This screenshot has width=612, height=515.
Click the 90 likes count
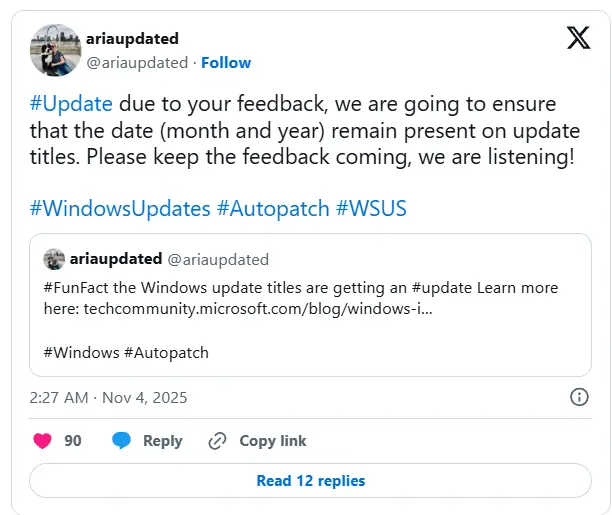(73, 441)
